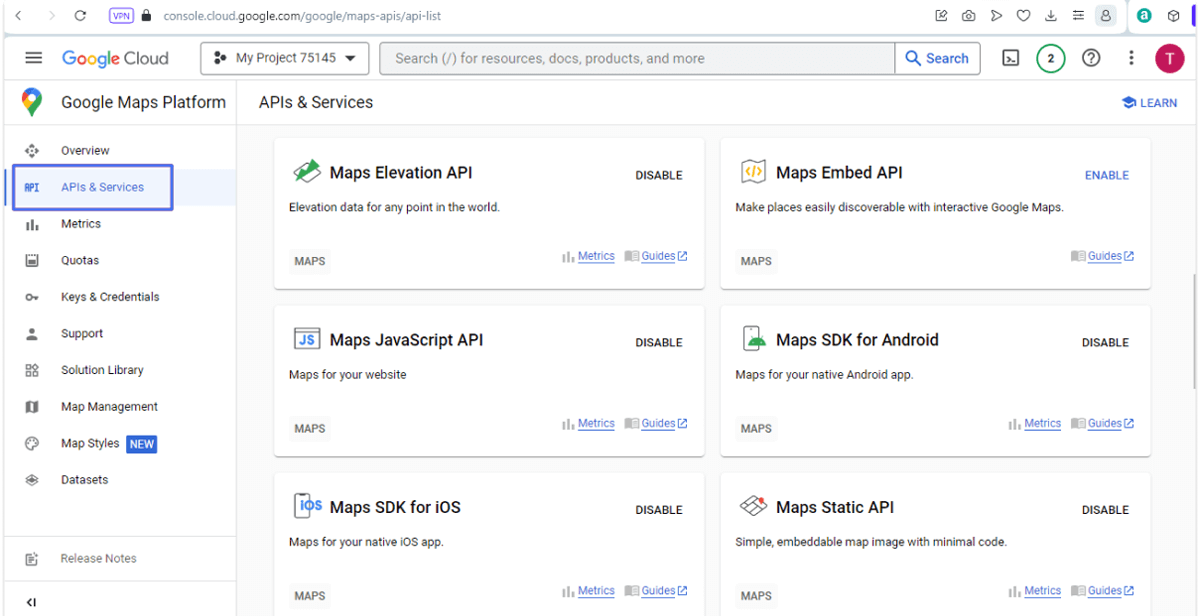Open the Cloud Shell terminal icon
The width and height of the screenshot is (1200, 616).
(1011, 58)
